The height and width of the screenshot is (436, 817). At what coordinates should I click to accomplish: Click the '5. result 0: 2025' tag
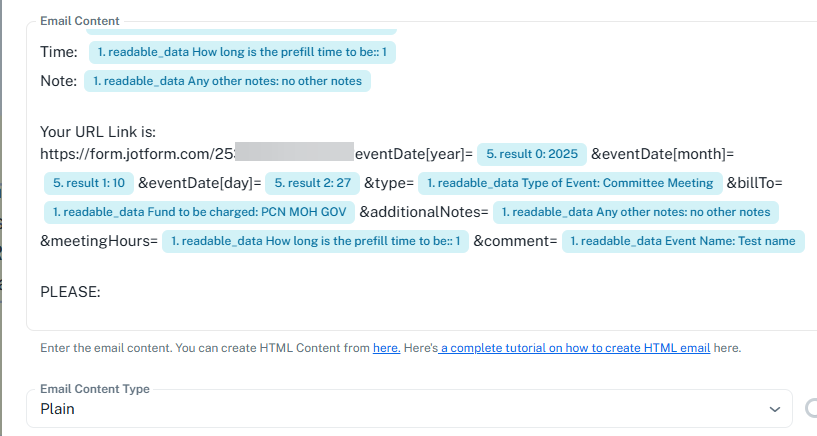pyautogui.click(x=531, y=154)
